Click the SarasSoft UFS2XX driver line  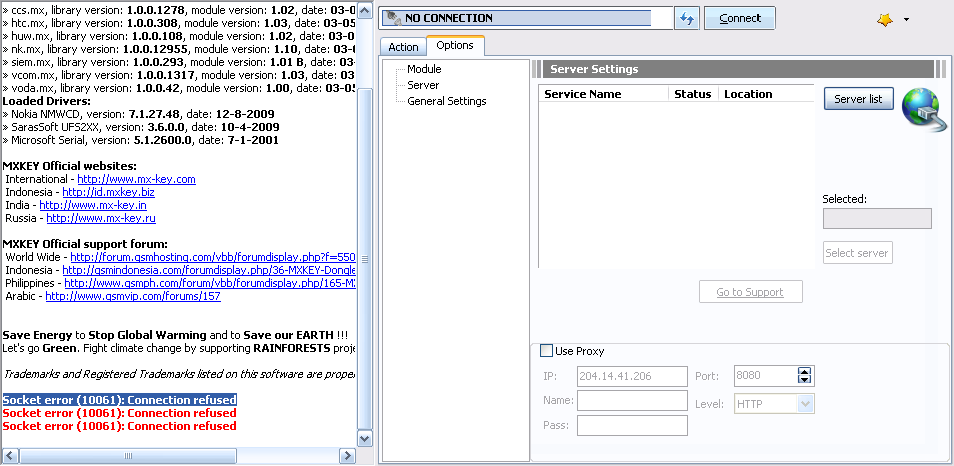[x=141, y=127]
